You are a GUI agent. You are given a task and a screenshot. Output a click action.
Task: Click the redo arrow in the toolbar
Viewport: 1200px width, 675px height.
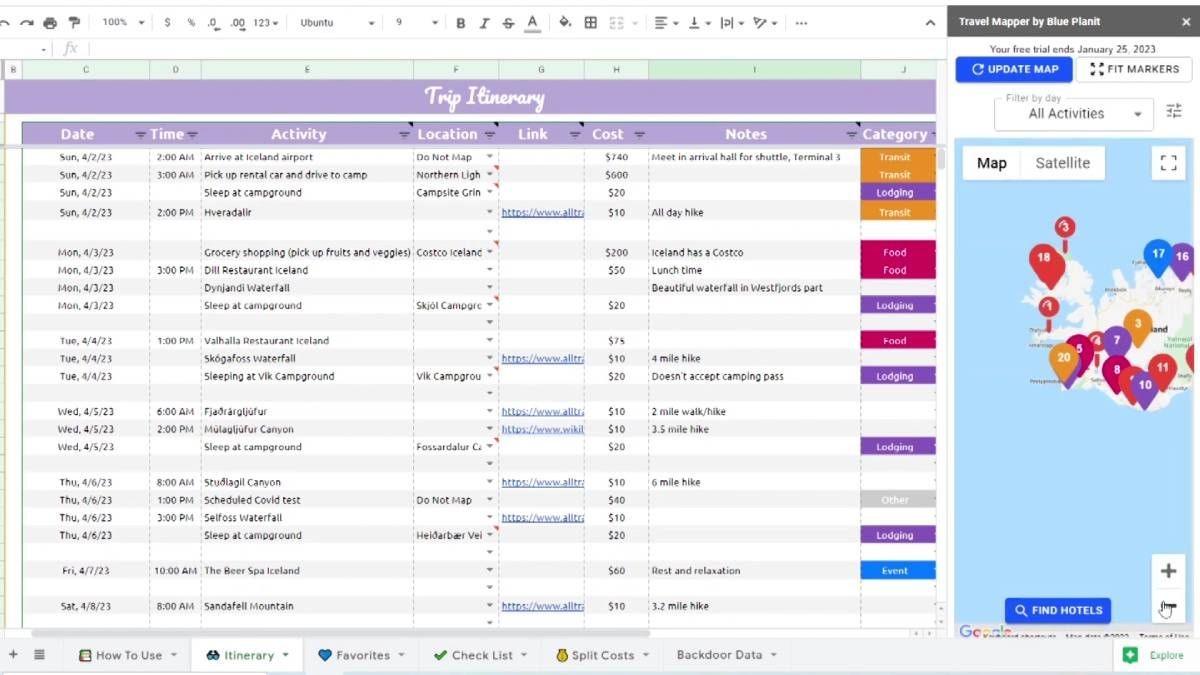pyautogui.click(x=25, y=22)
